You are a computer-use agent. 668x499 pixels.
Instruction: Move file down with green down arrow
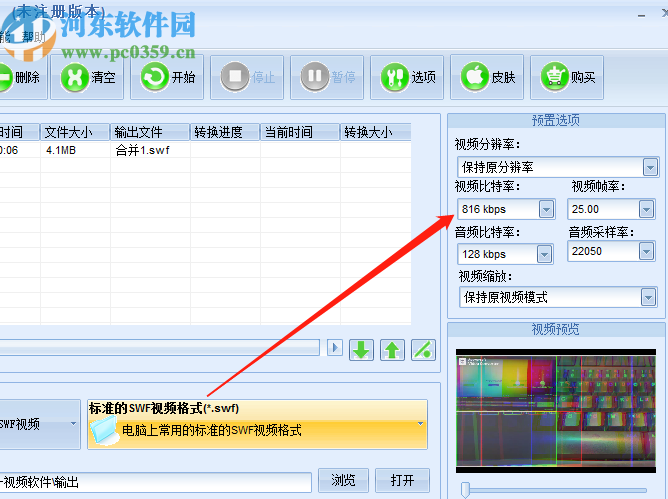[x=361, y=350]
